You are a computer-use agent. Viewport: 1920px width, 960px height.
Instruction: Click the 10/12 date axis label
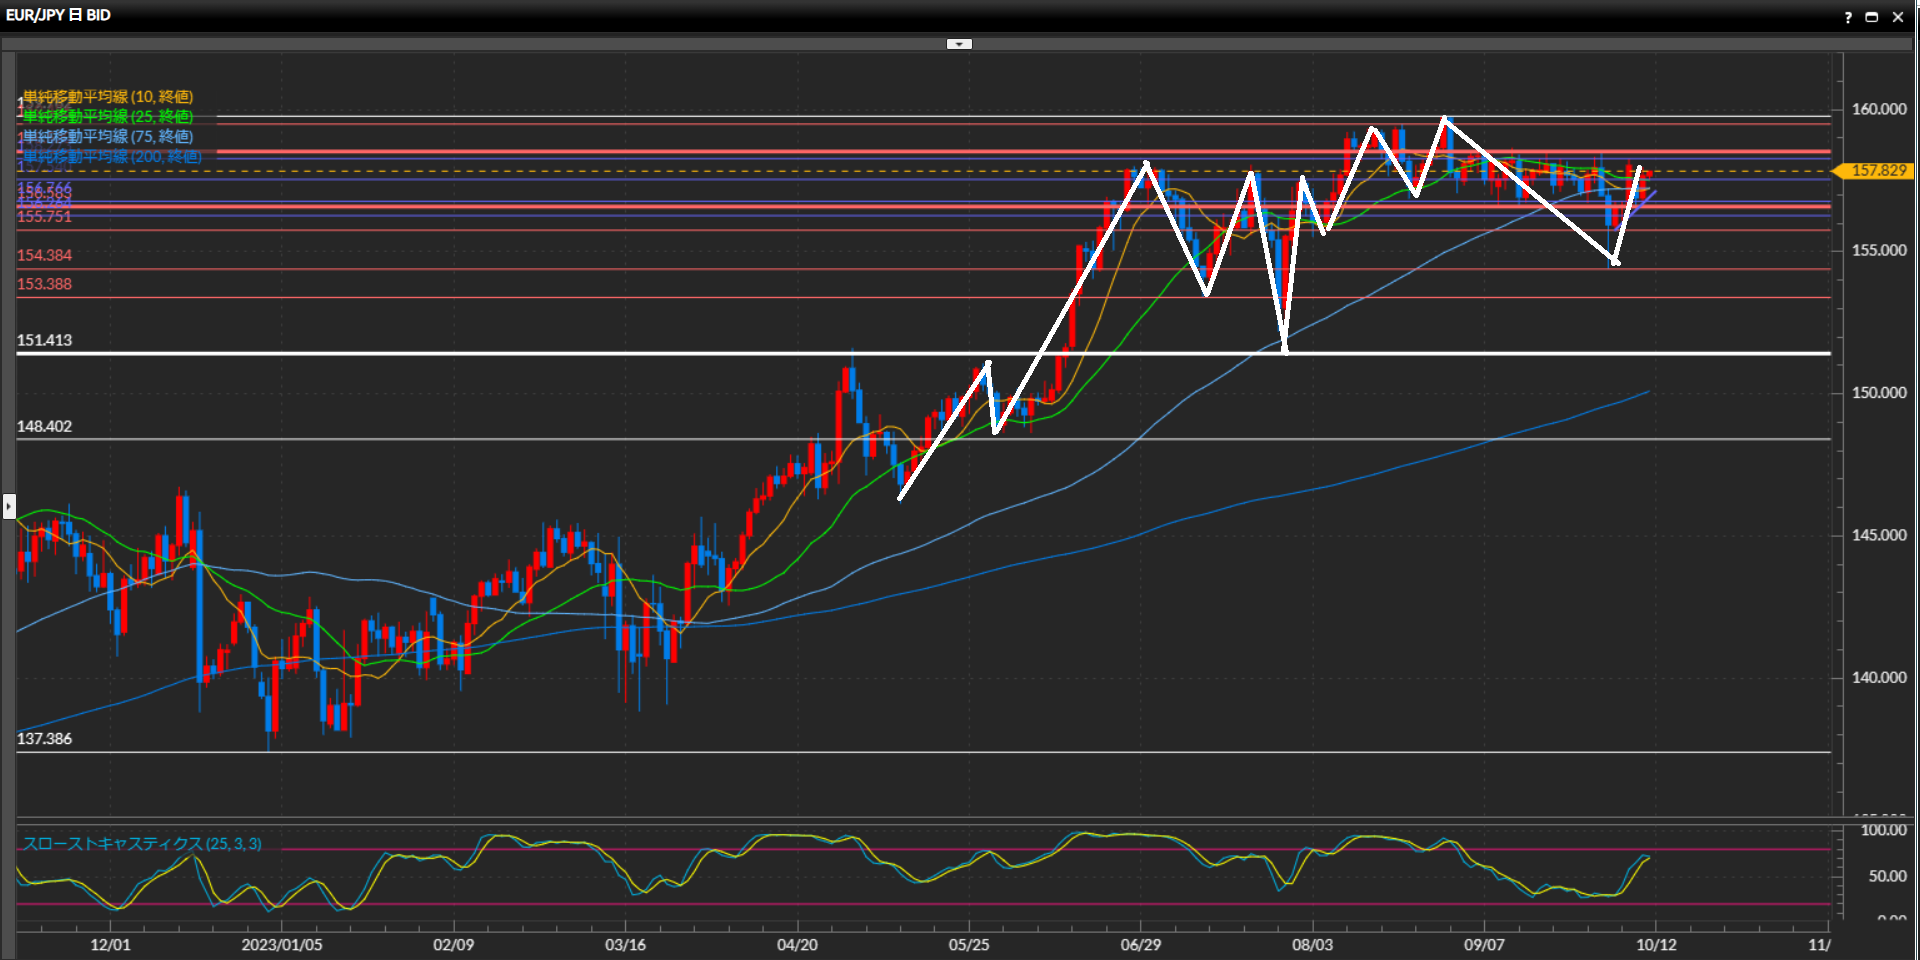coord(1656,944)
